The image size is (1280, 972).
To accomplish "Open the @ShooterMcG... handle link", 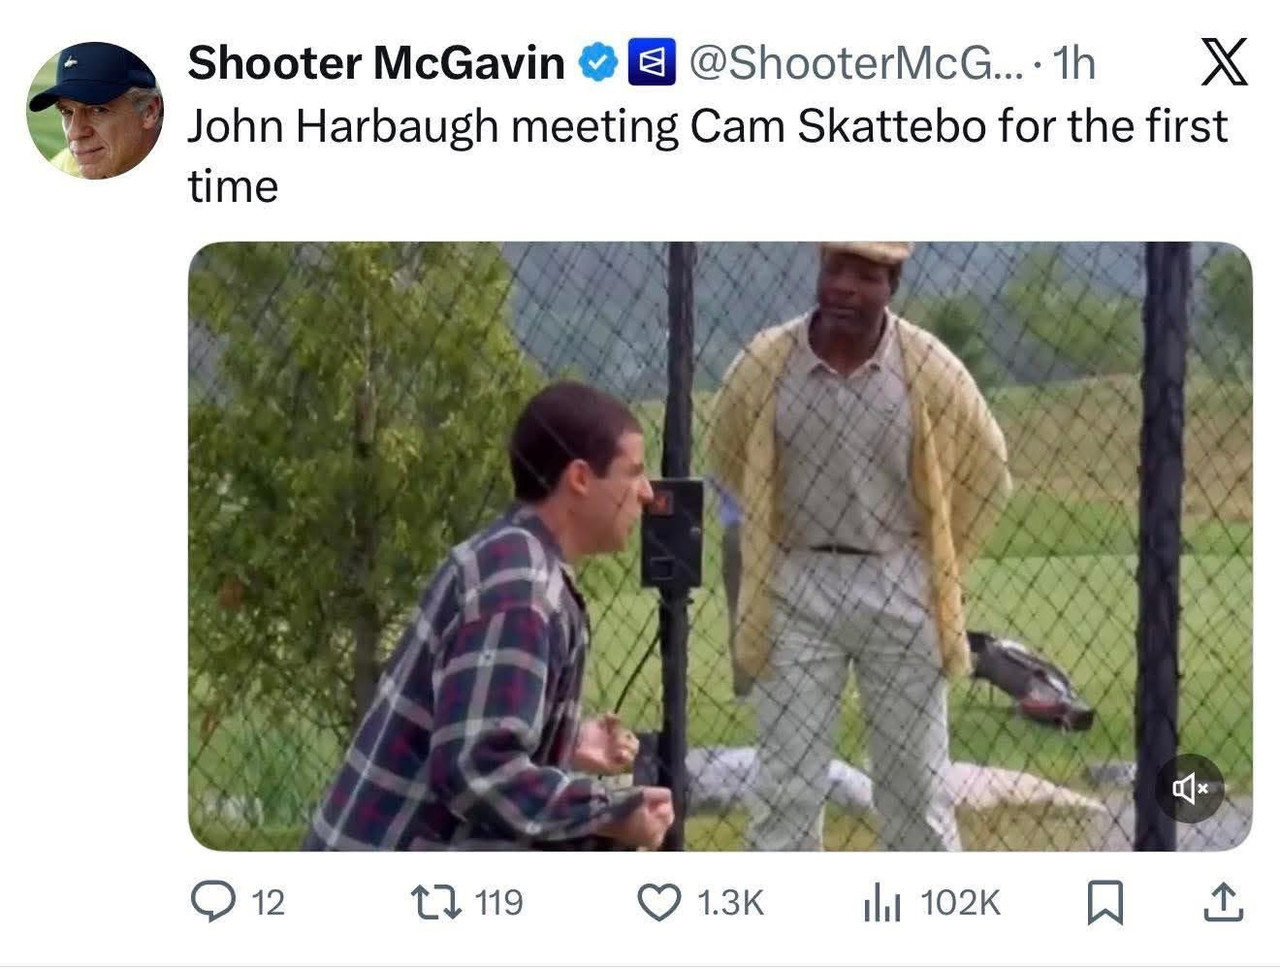I will (x=857, y=63).
